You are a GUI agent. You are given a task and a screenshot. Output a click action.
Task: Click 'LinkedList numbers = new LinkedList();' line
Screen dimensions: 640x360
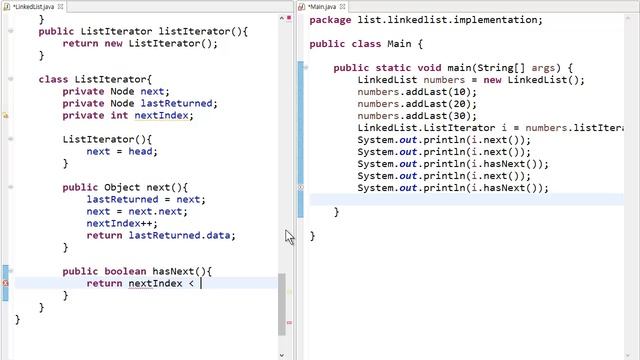coord(471,80)
